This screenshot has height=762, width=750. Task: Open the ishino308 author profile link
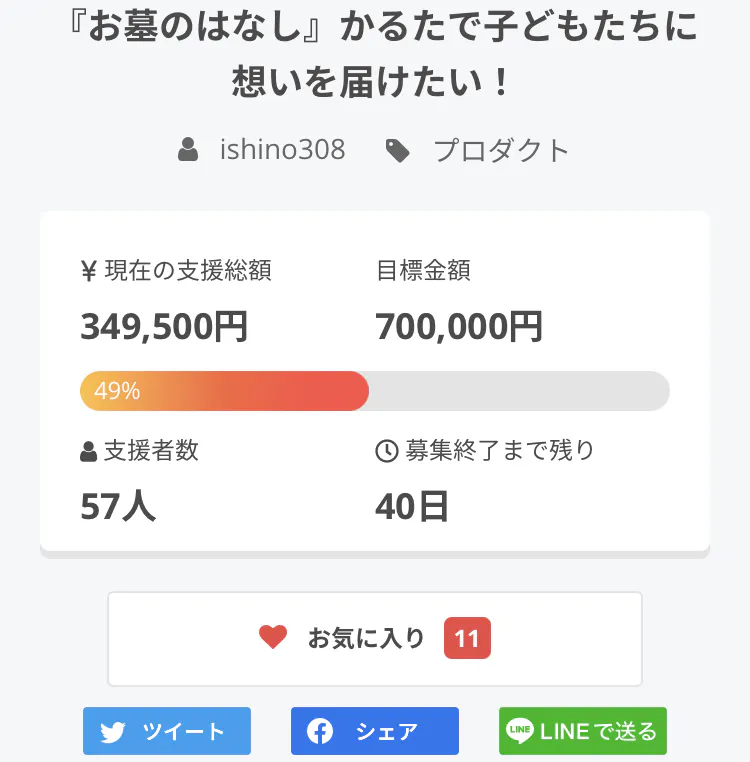tap(282, 151)
